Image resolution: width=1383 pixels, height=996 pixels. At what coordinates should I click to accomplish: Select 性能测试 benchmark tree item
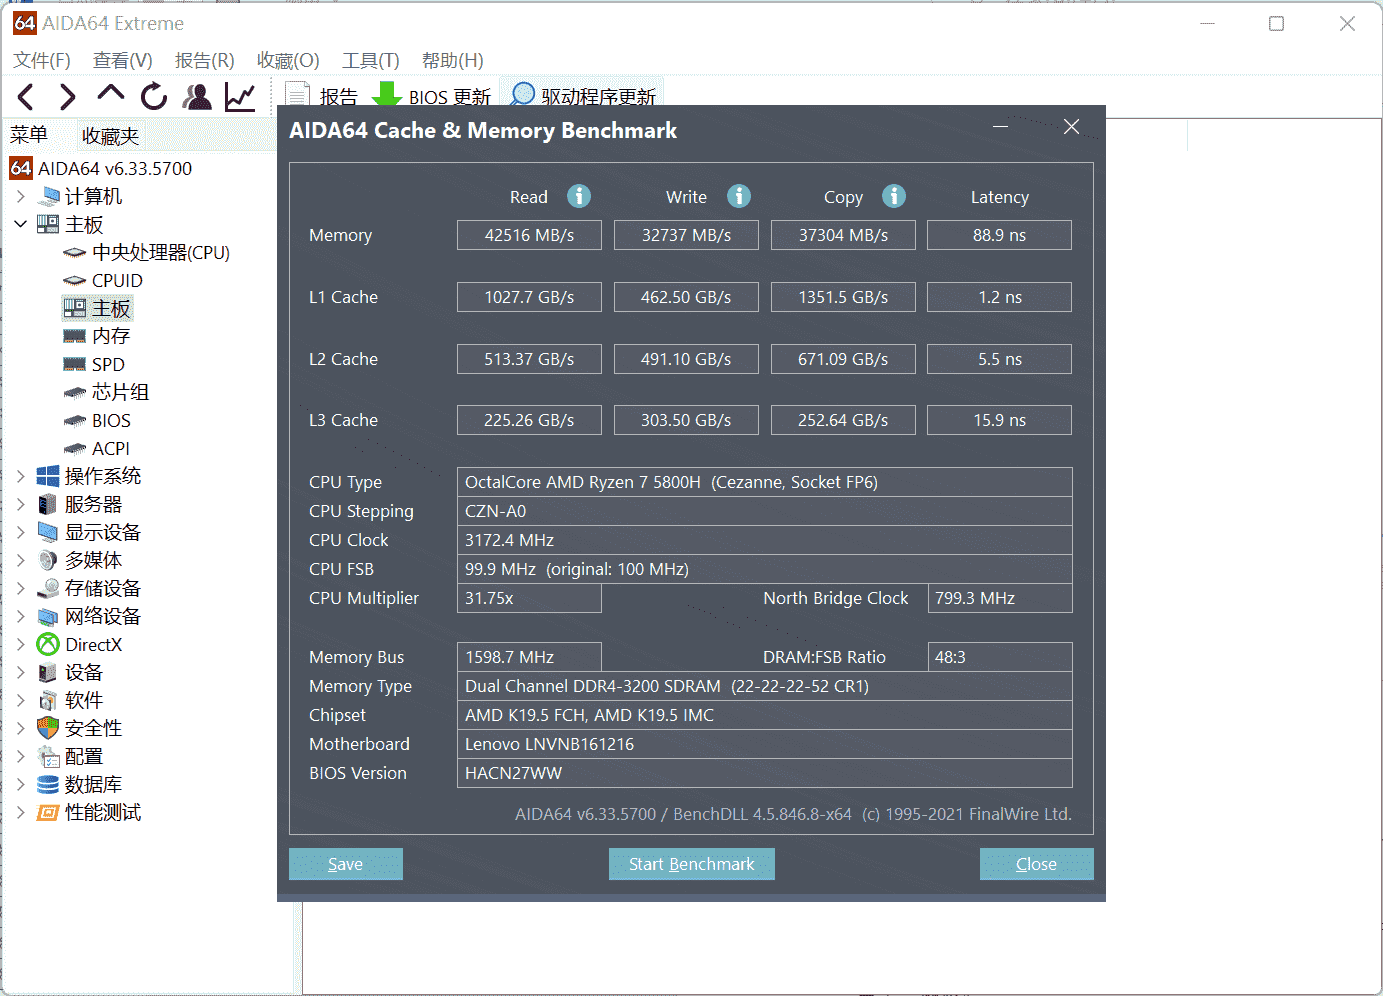[90, 812]
